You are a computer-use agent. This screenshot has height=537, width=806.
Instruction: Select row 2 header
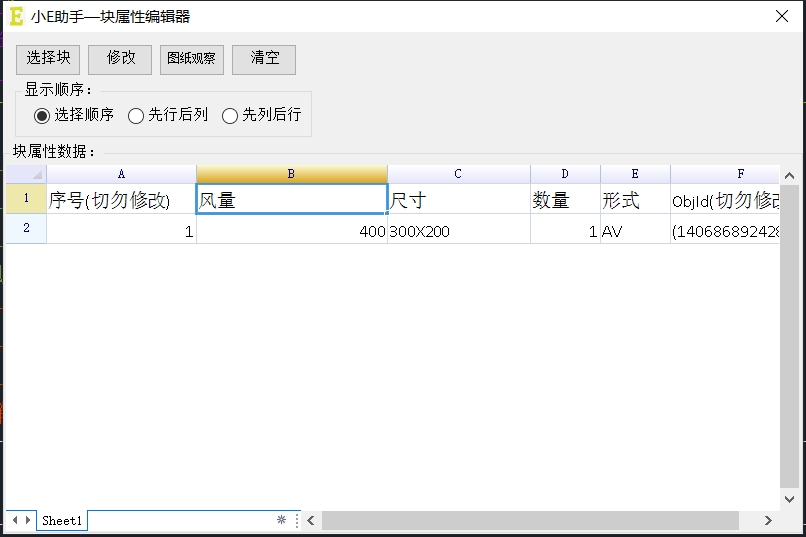click(x=26, y=228)
